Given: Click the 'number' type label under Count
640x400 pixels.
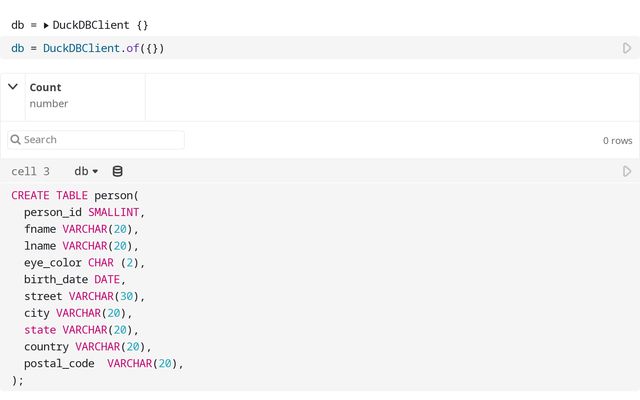Looking at the screenshot, I should click(49, 104).
